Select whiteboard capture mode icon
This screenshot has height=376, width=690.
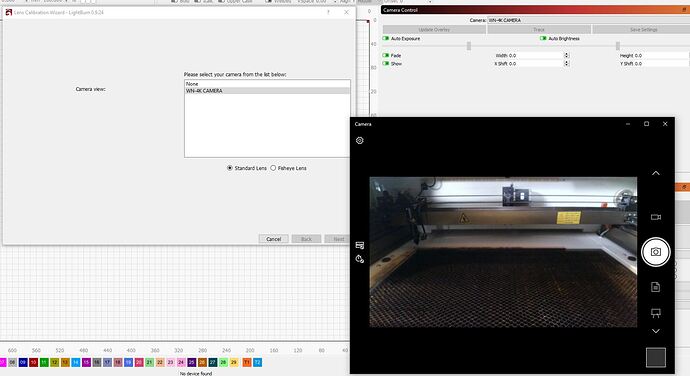click(x=656, y=313)
